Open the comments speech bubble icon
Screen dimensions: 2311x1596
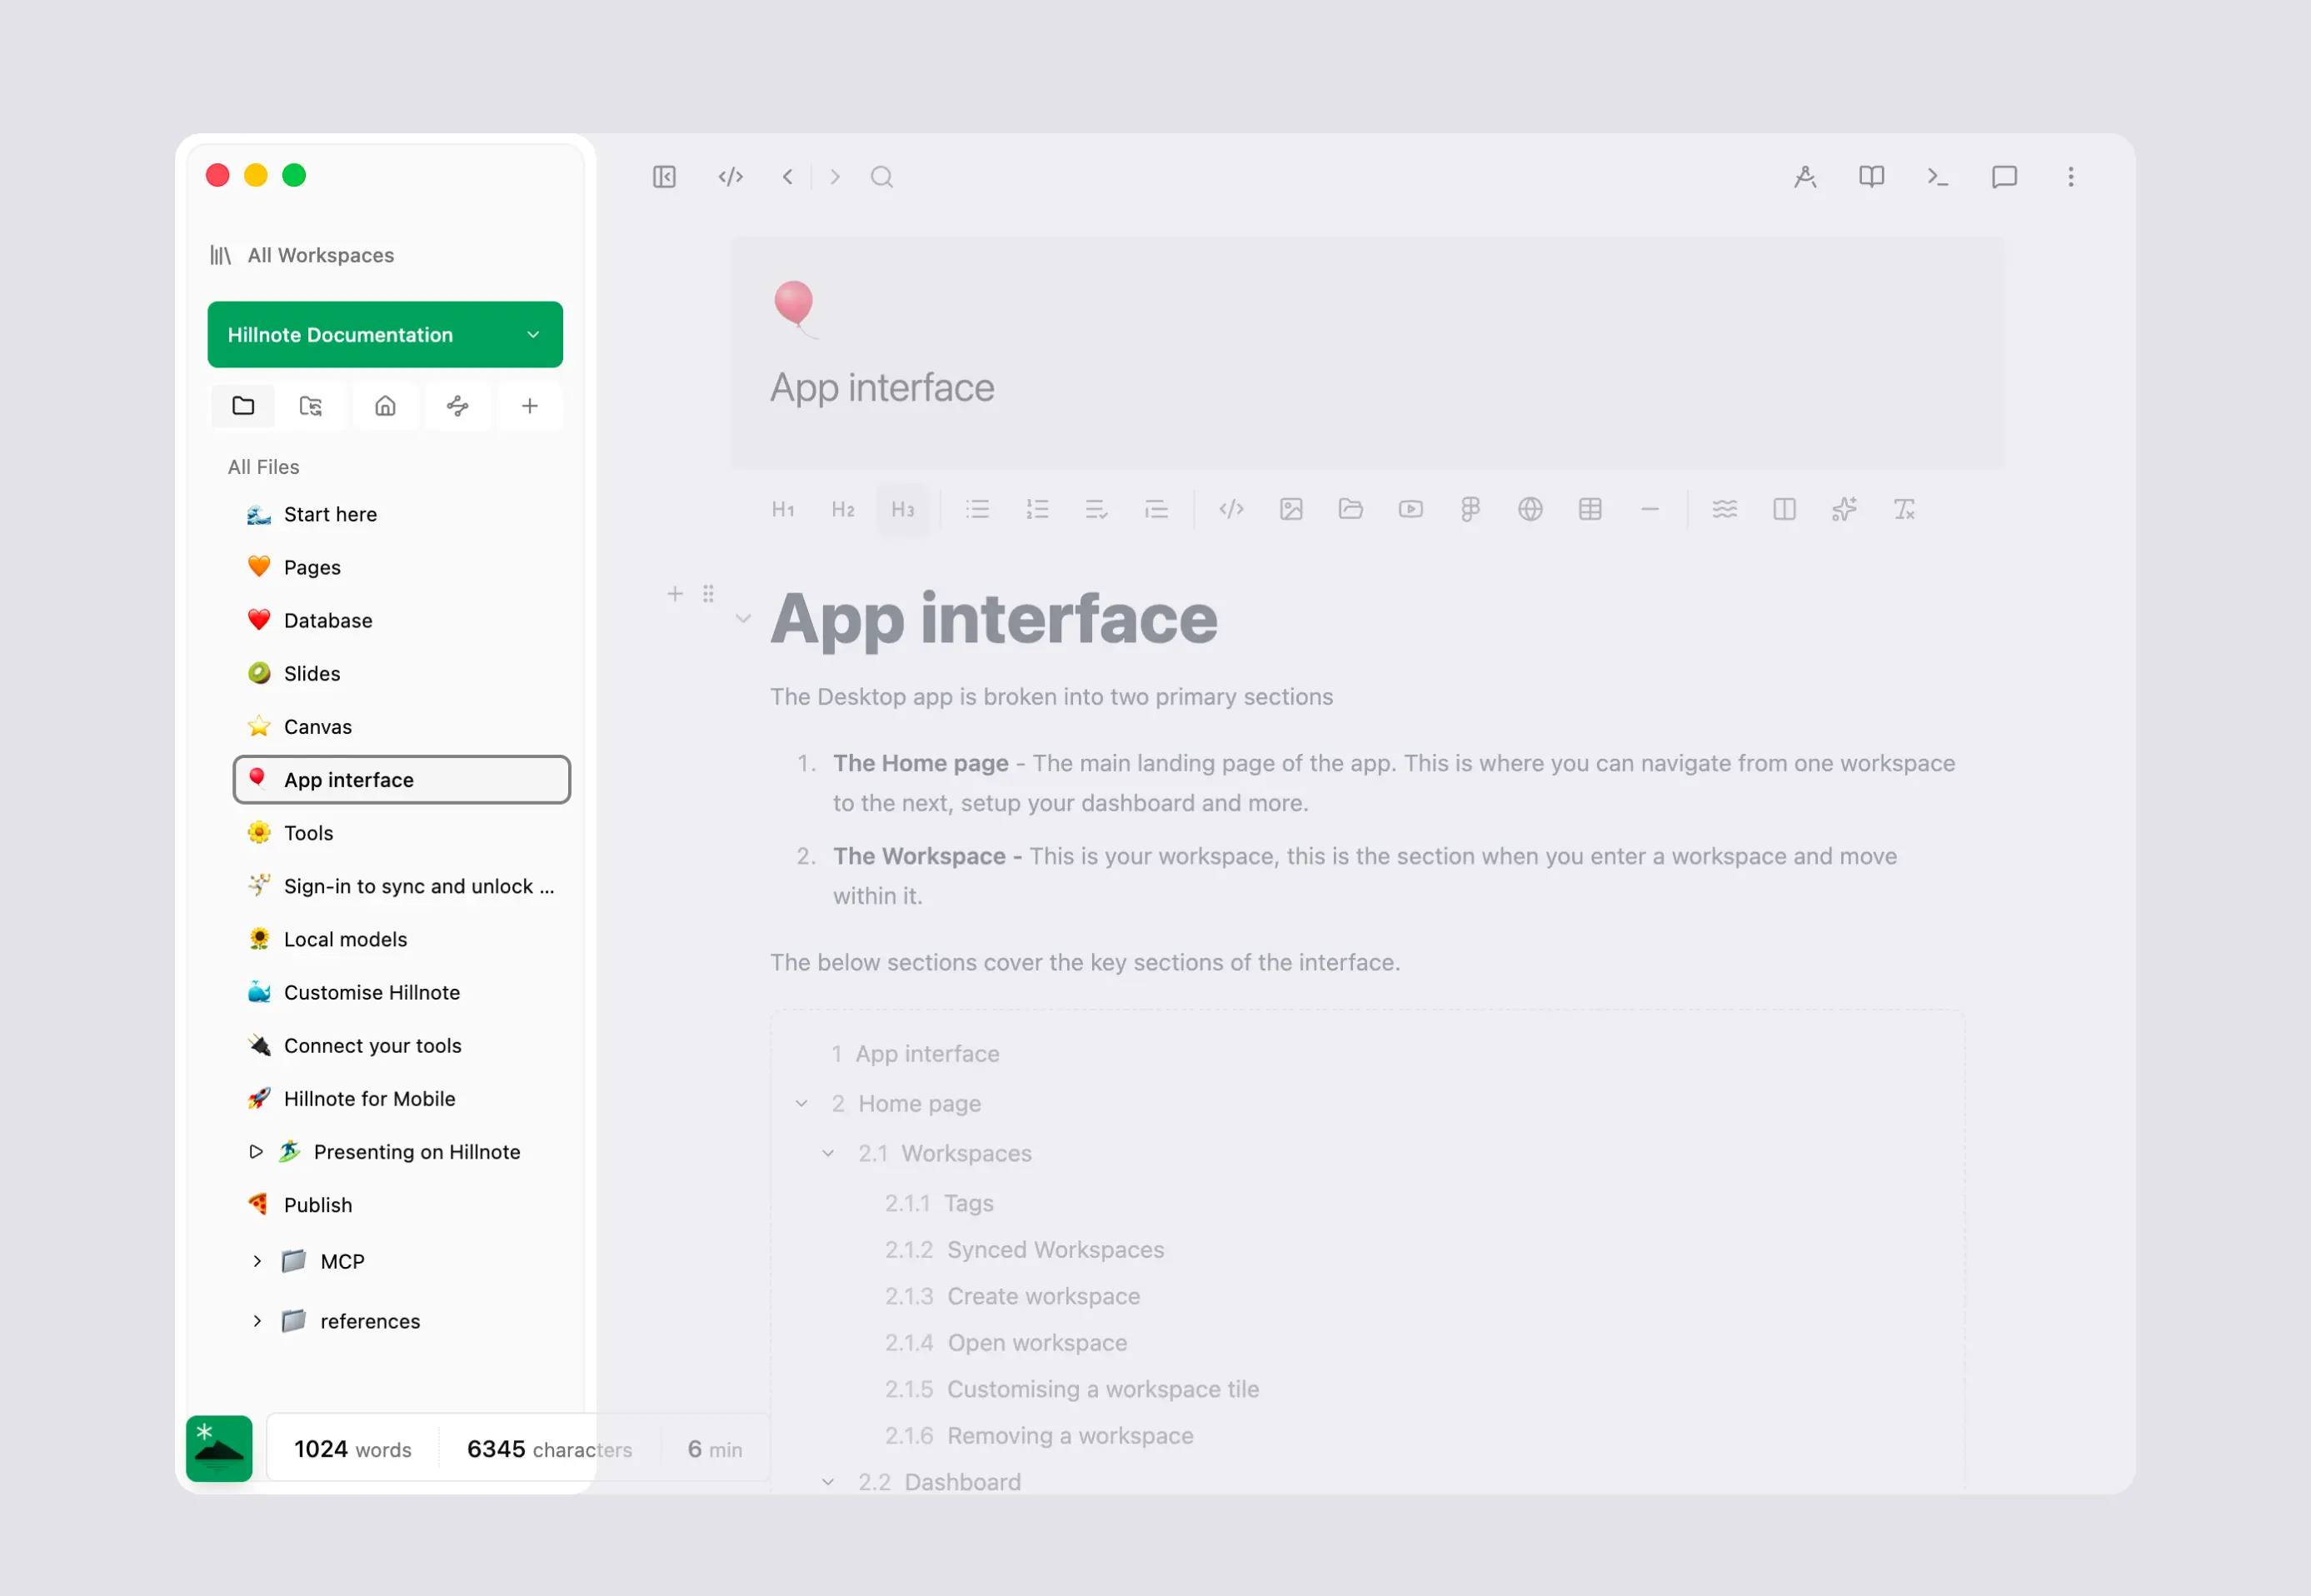click(x=2003, y=177)
